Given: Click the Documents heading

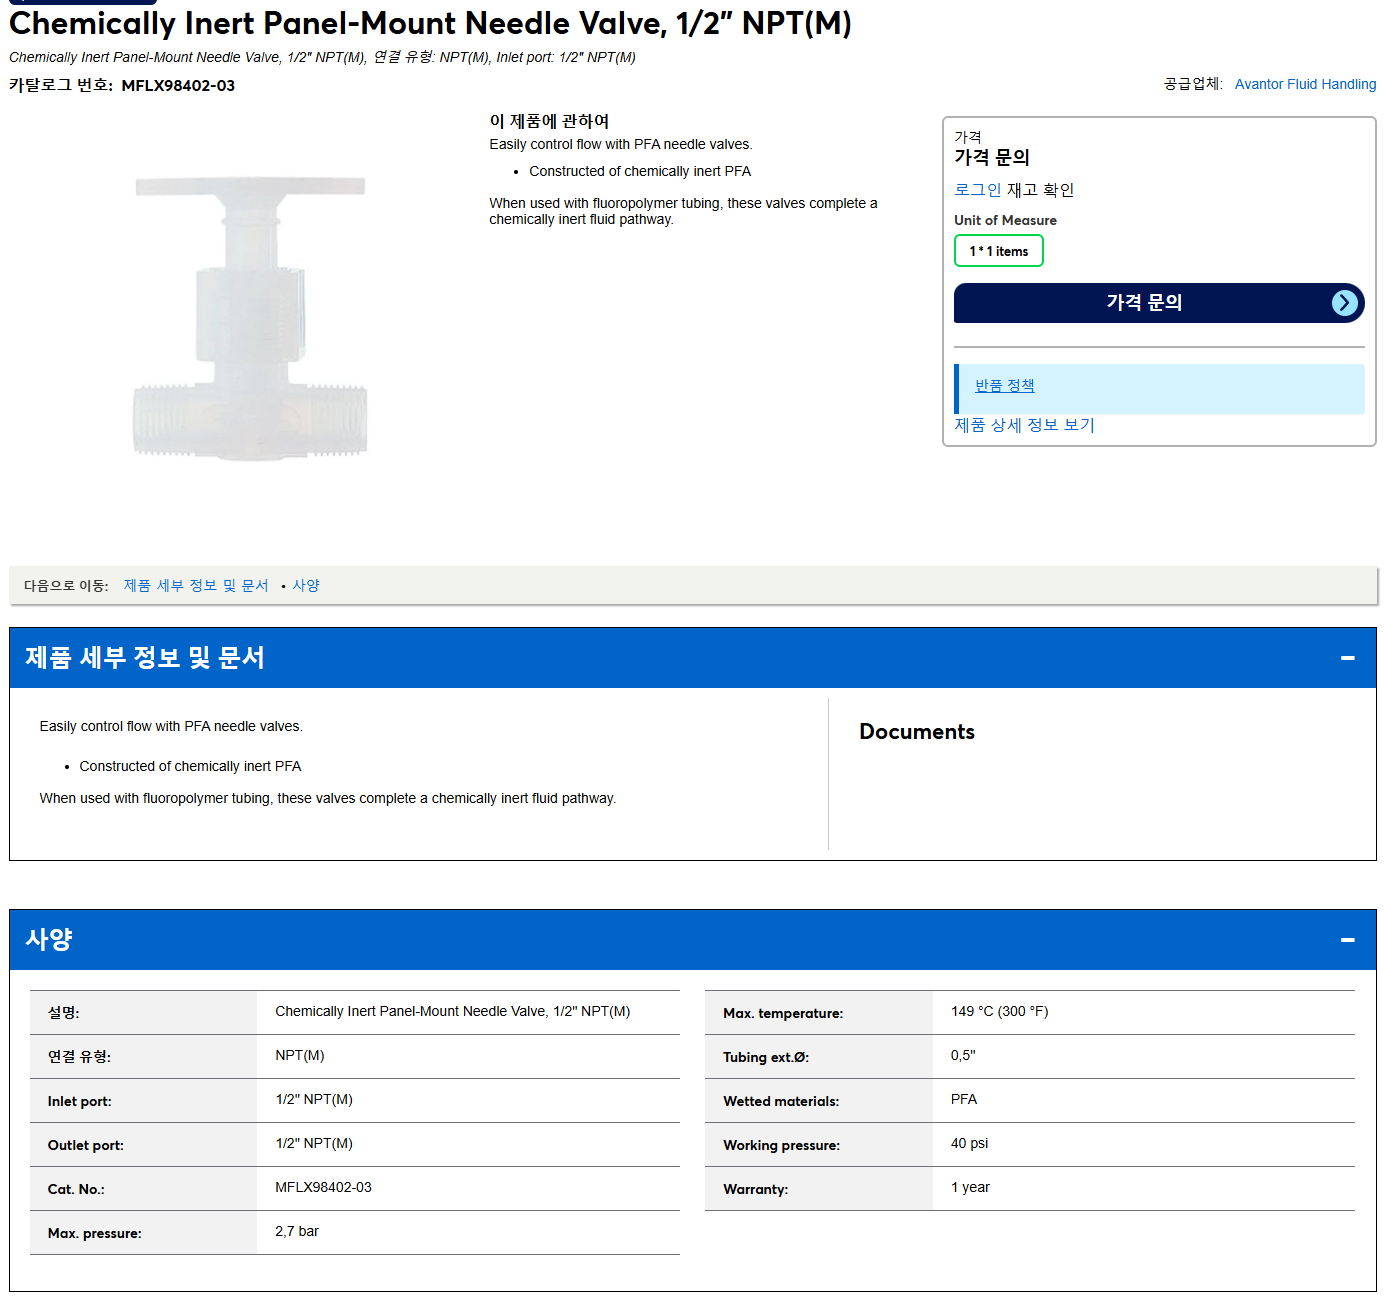Looking at the screenshot, I should tap(916, 732).
